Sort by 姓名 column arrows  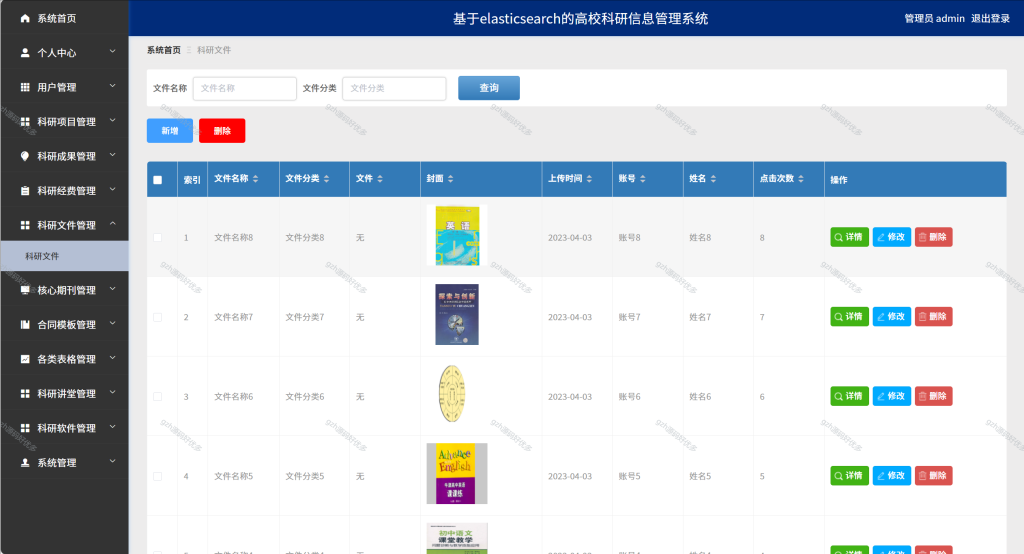pyautogui.click(x=713, y=178)
